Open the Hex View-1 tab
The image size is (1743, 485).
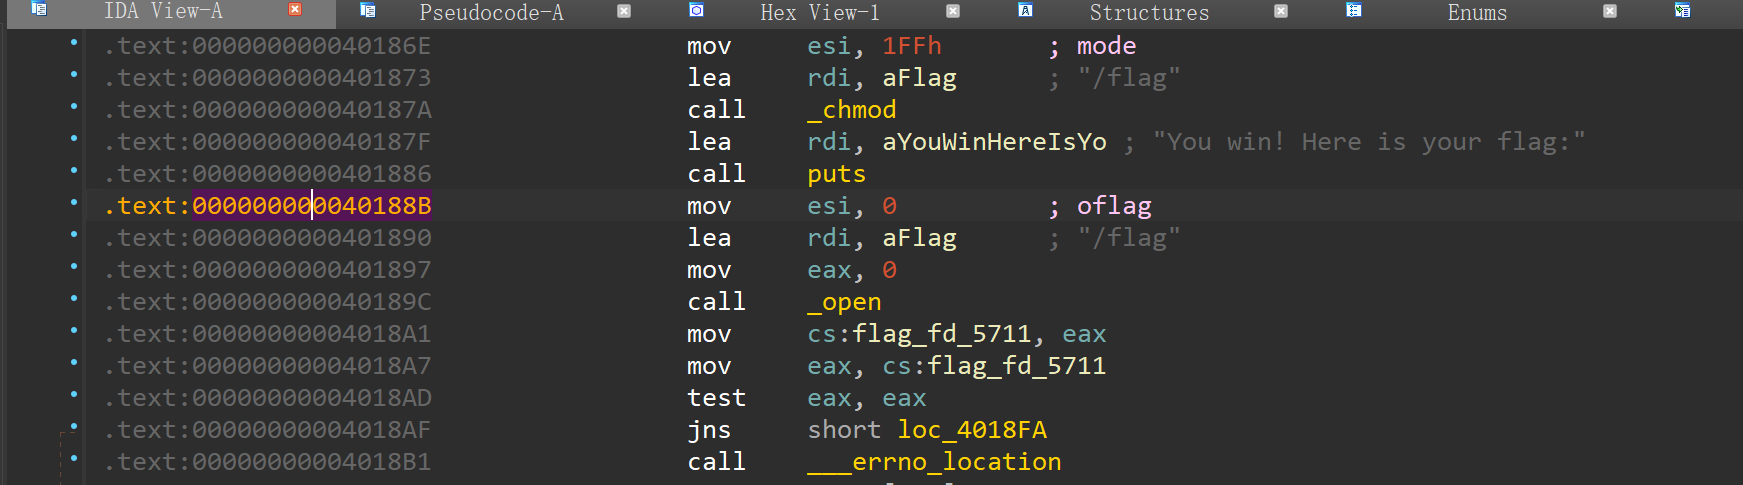[820, 13]
